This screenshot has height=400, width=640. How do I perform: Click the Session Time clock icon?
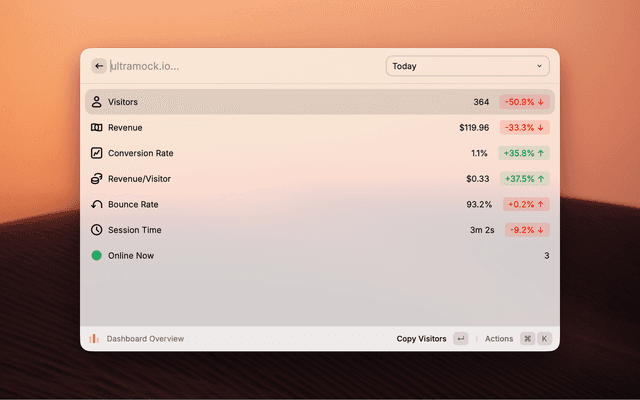(96, 230)
